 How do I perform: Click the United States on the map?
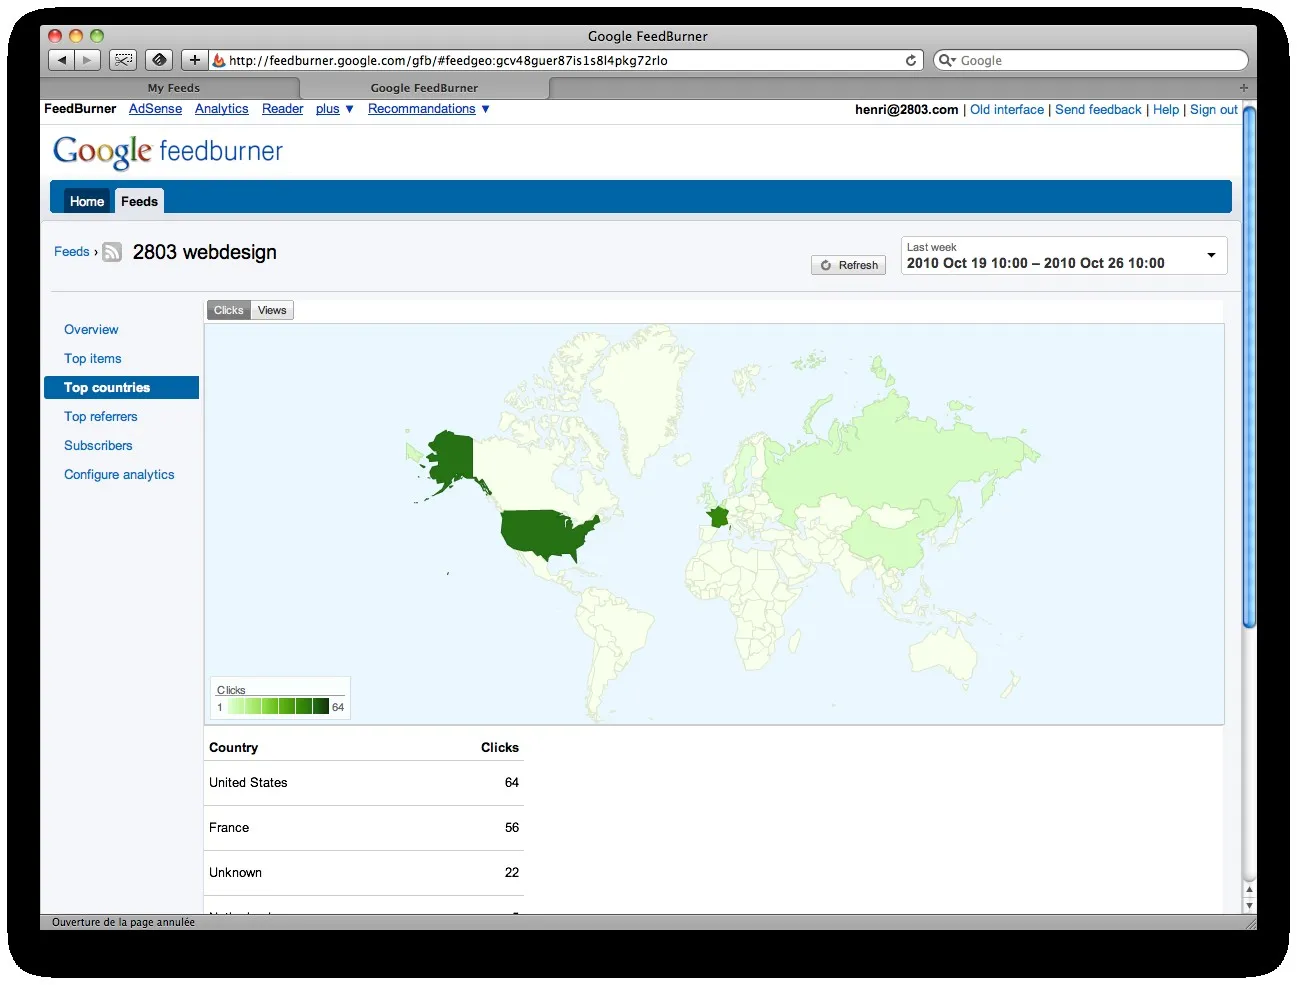547,533
